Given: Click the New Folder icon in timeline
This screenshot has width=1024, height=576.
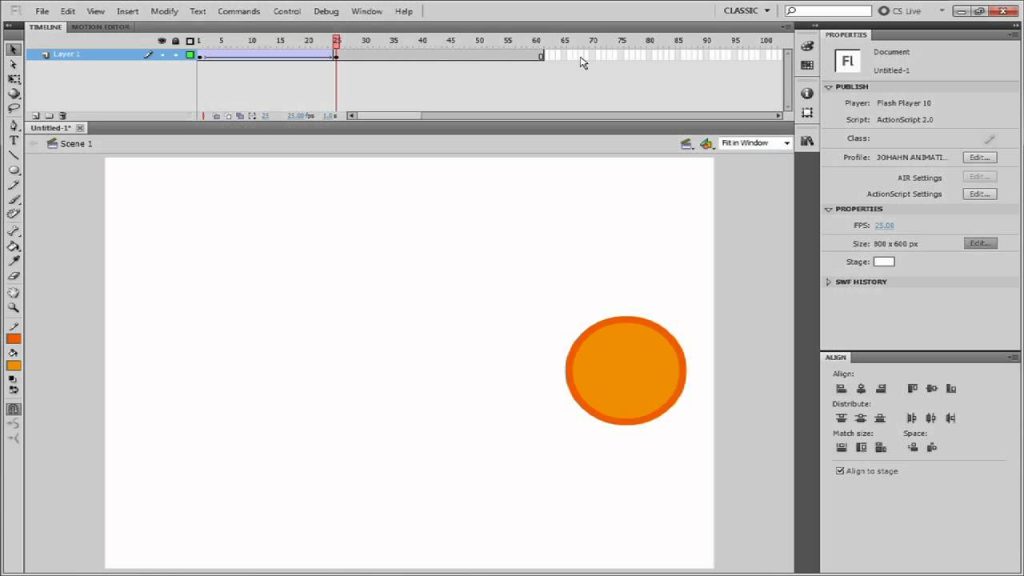Looking at the screenshot, I should pos(49,116).
